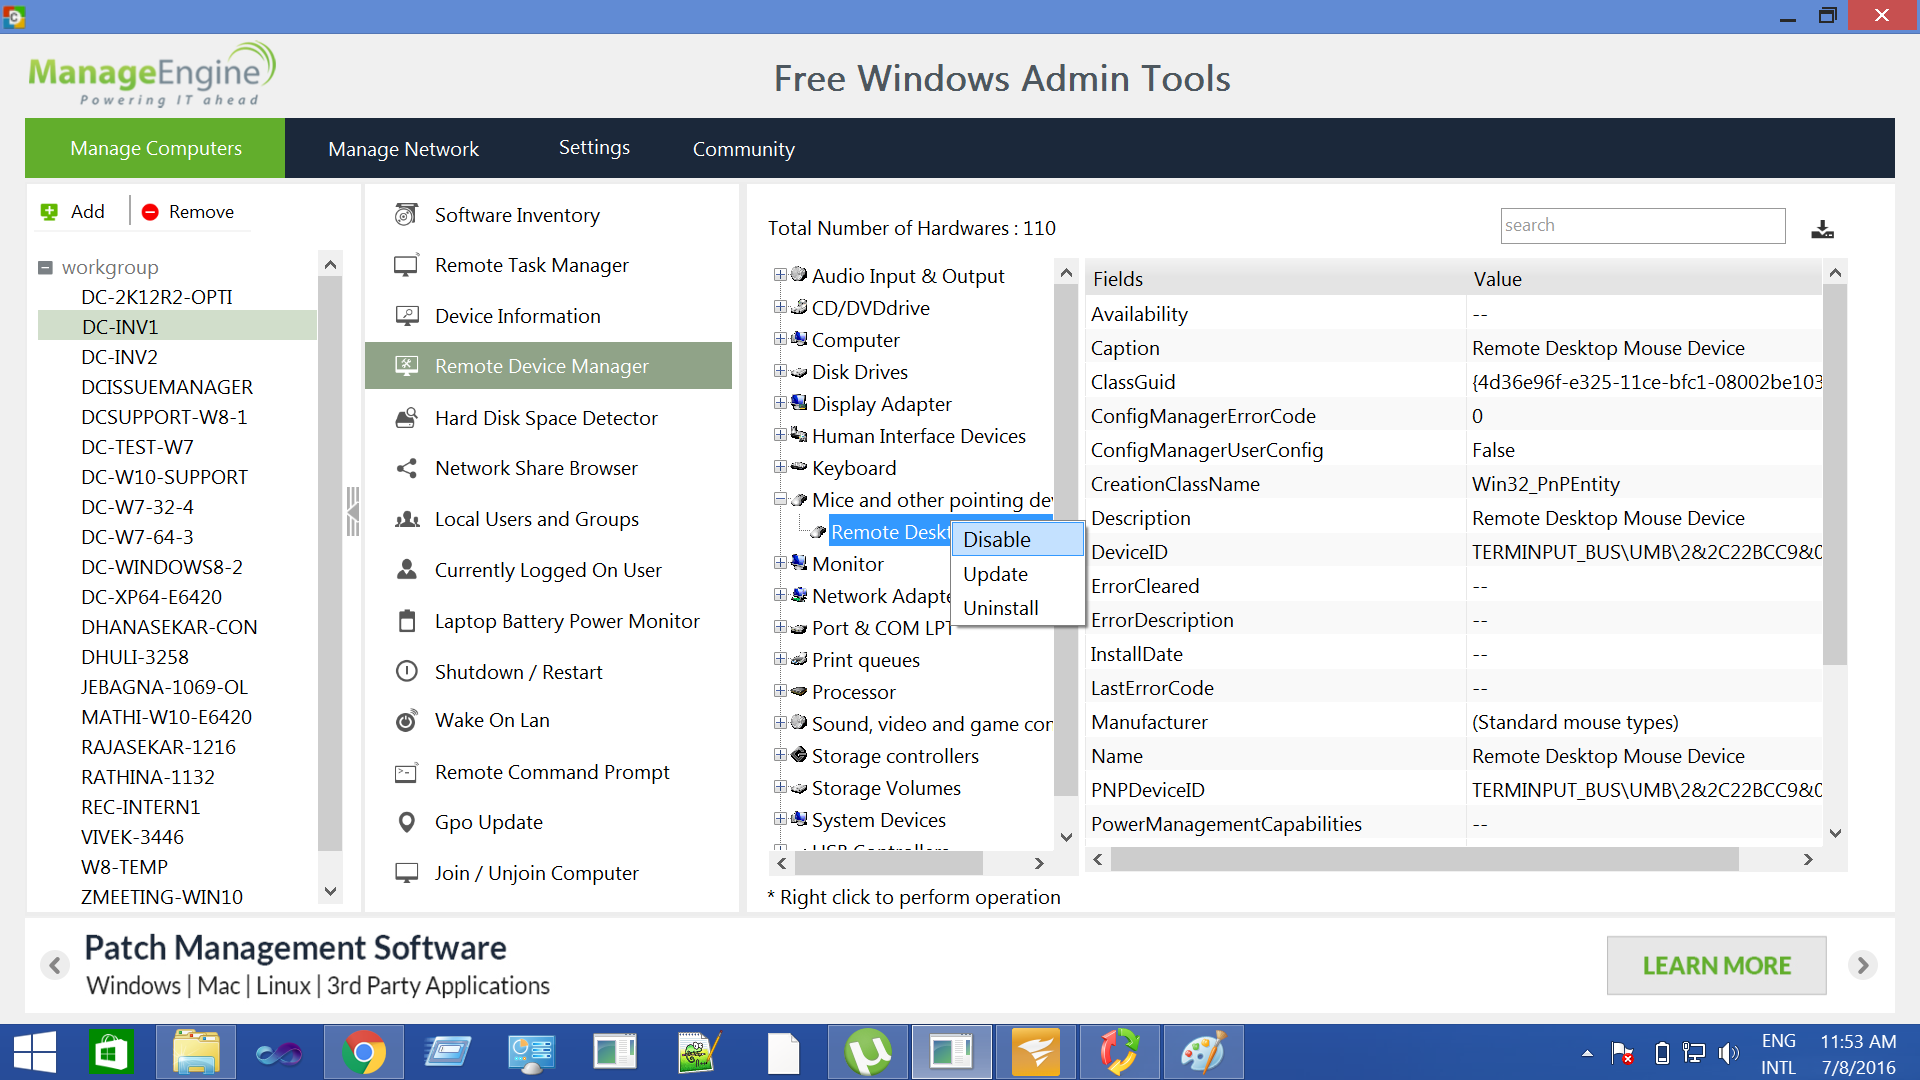
Task: Click the hardware tree scroll right arrow
Action: click(x=1039, y=863)
